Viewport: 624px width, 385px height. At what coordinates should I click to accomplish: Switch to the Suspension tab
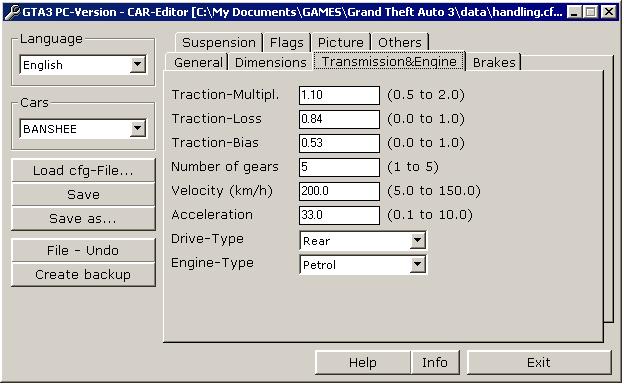coord(218,42)
